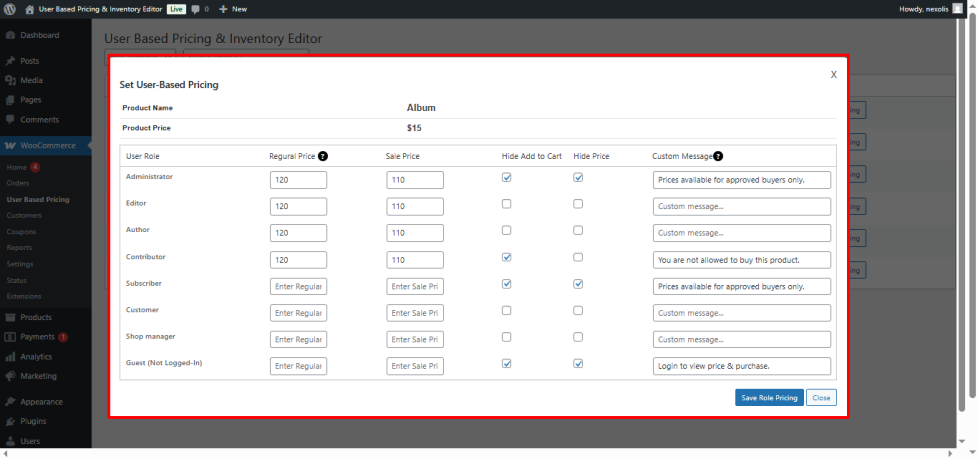
Task: Click the Shop manager Regular Price field
Action: (x=298, y=340)
